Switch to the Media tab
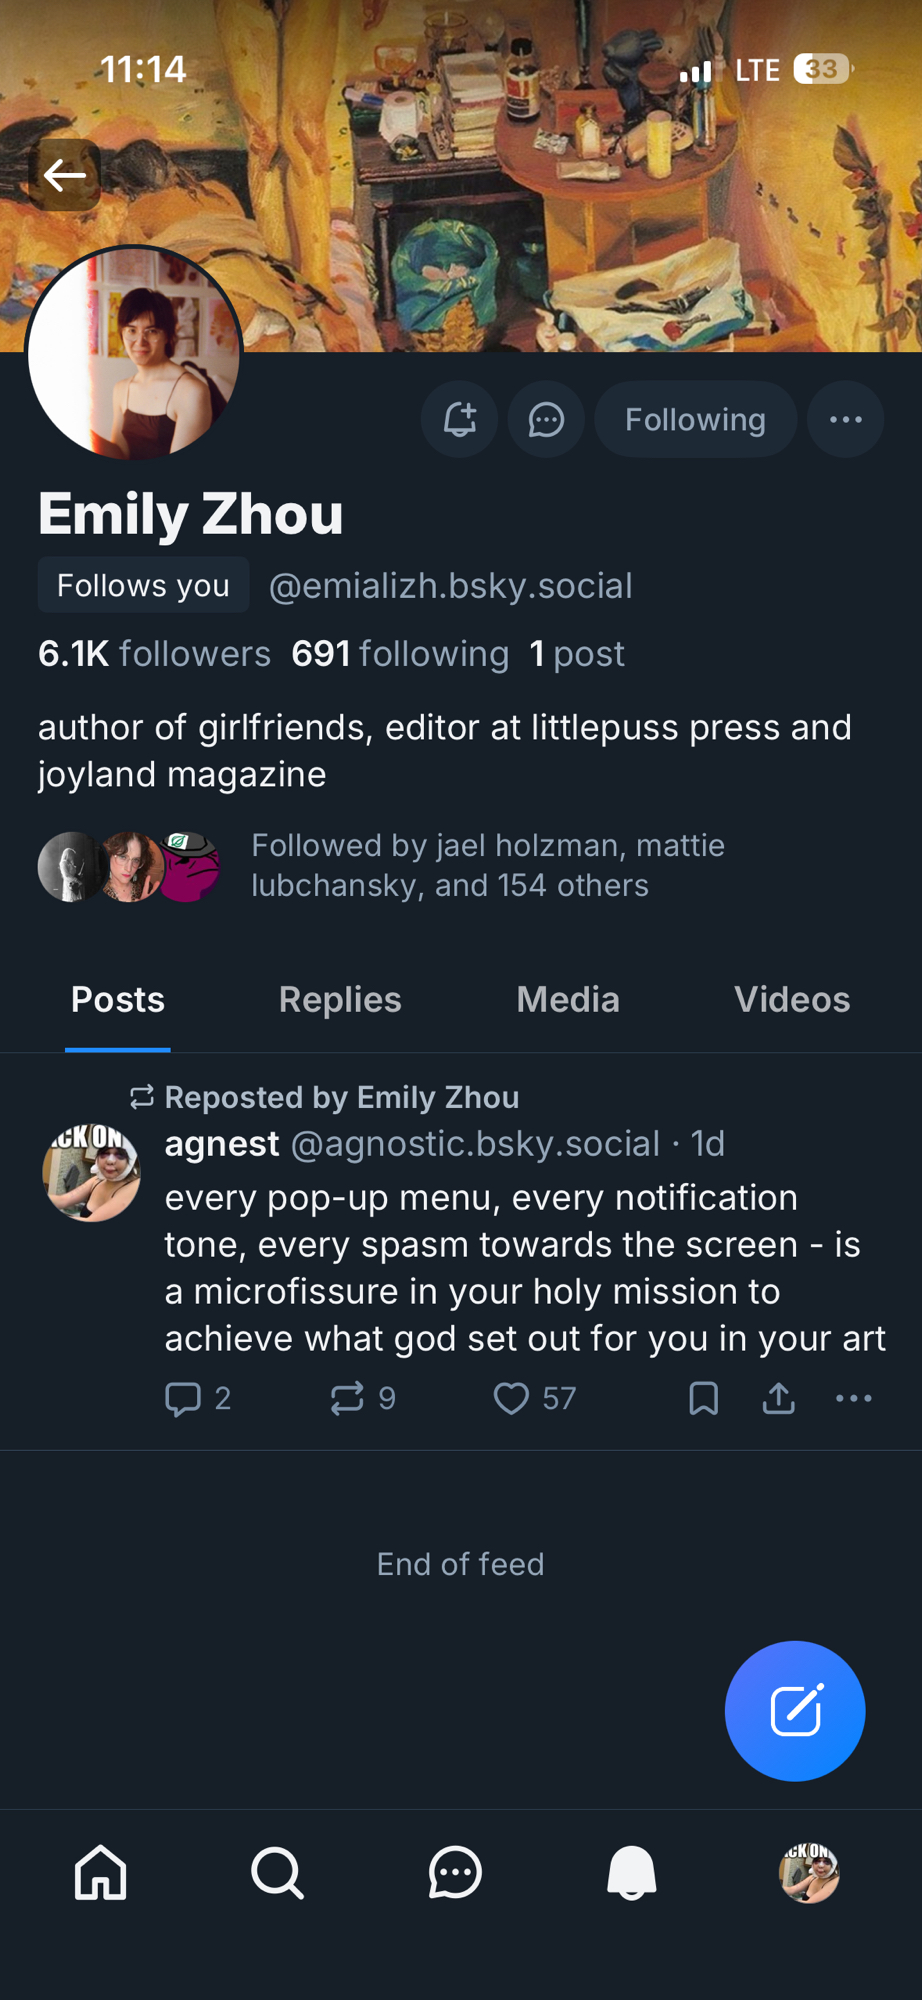Screen dimensions: 922x2000 [568, 1000]
